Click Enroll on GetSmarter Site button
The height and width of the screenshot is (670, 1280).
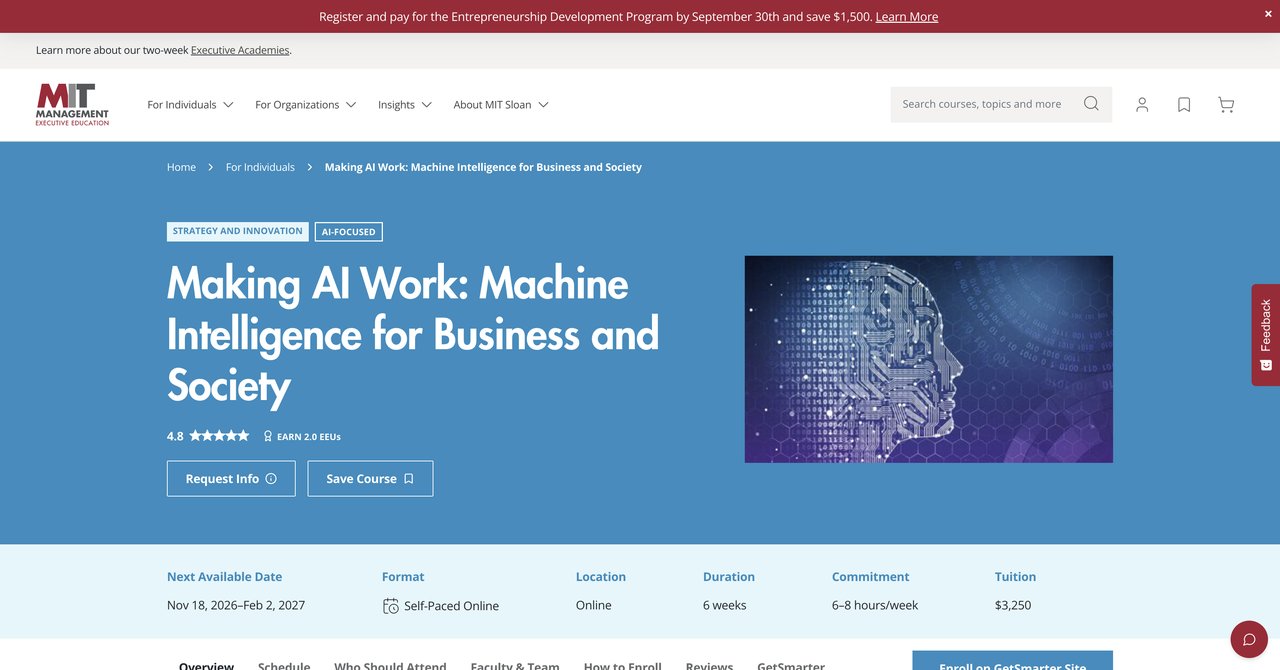click(1012, 661)
